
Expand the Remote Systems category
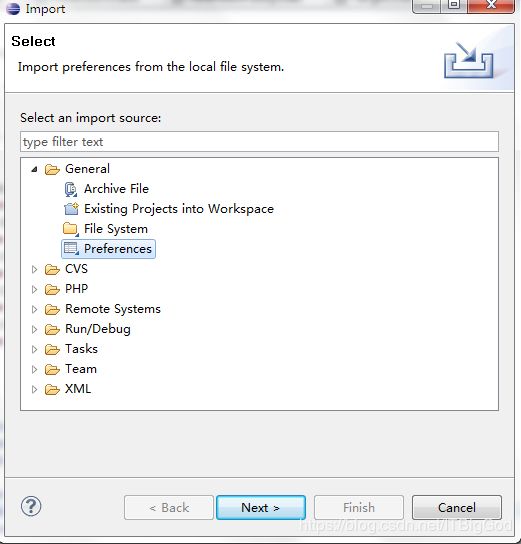pyautogui.click(x=34, y=309)
